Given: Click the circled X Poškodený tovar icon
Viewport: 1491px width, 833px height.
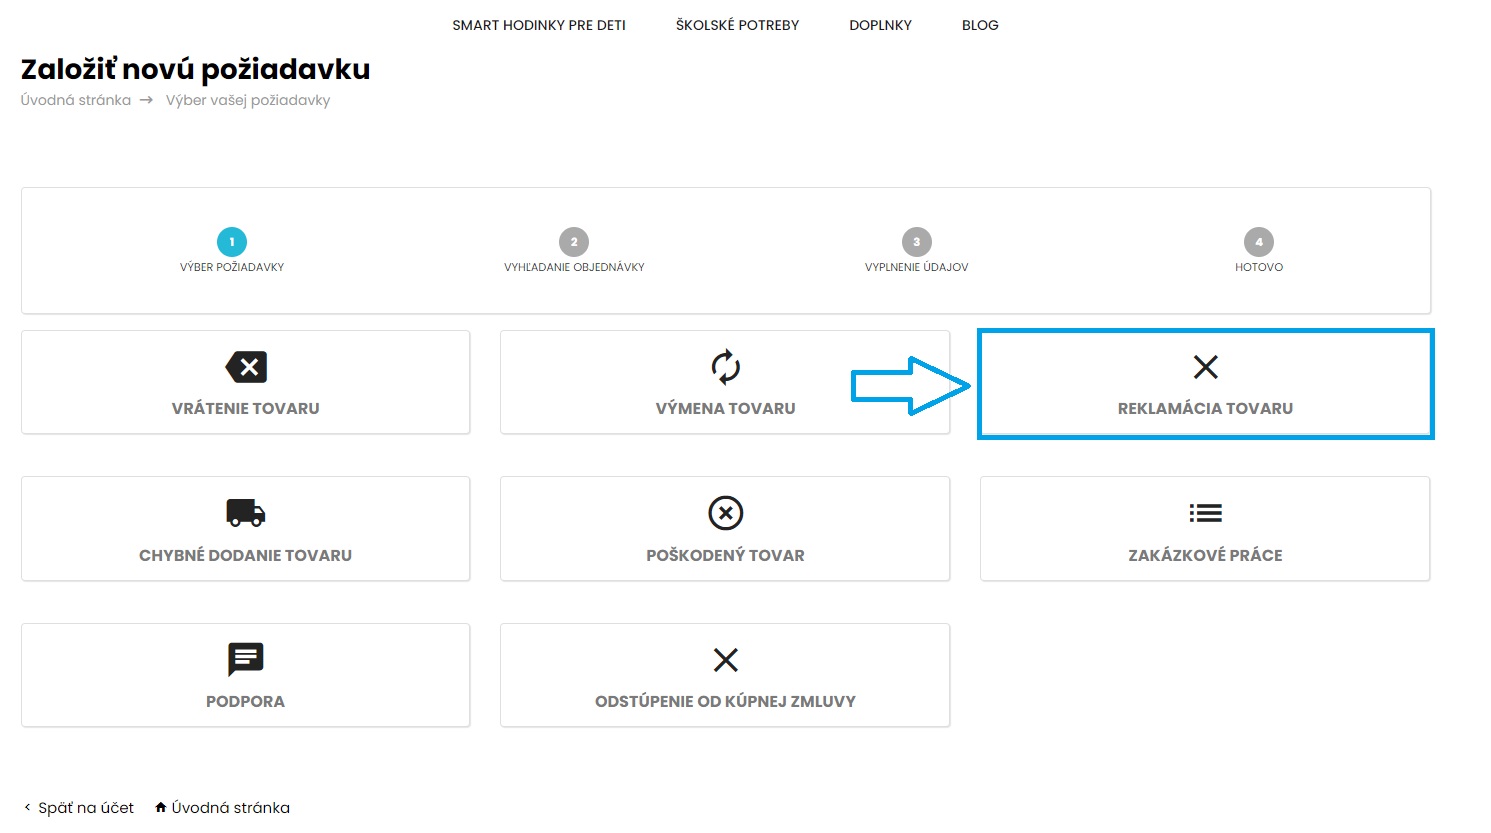Looking at the screenshot, I should (x=725, y=513).
